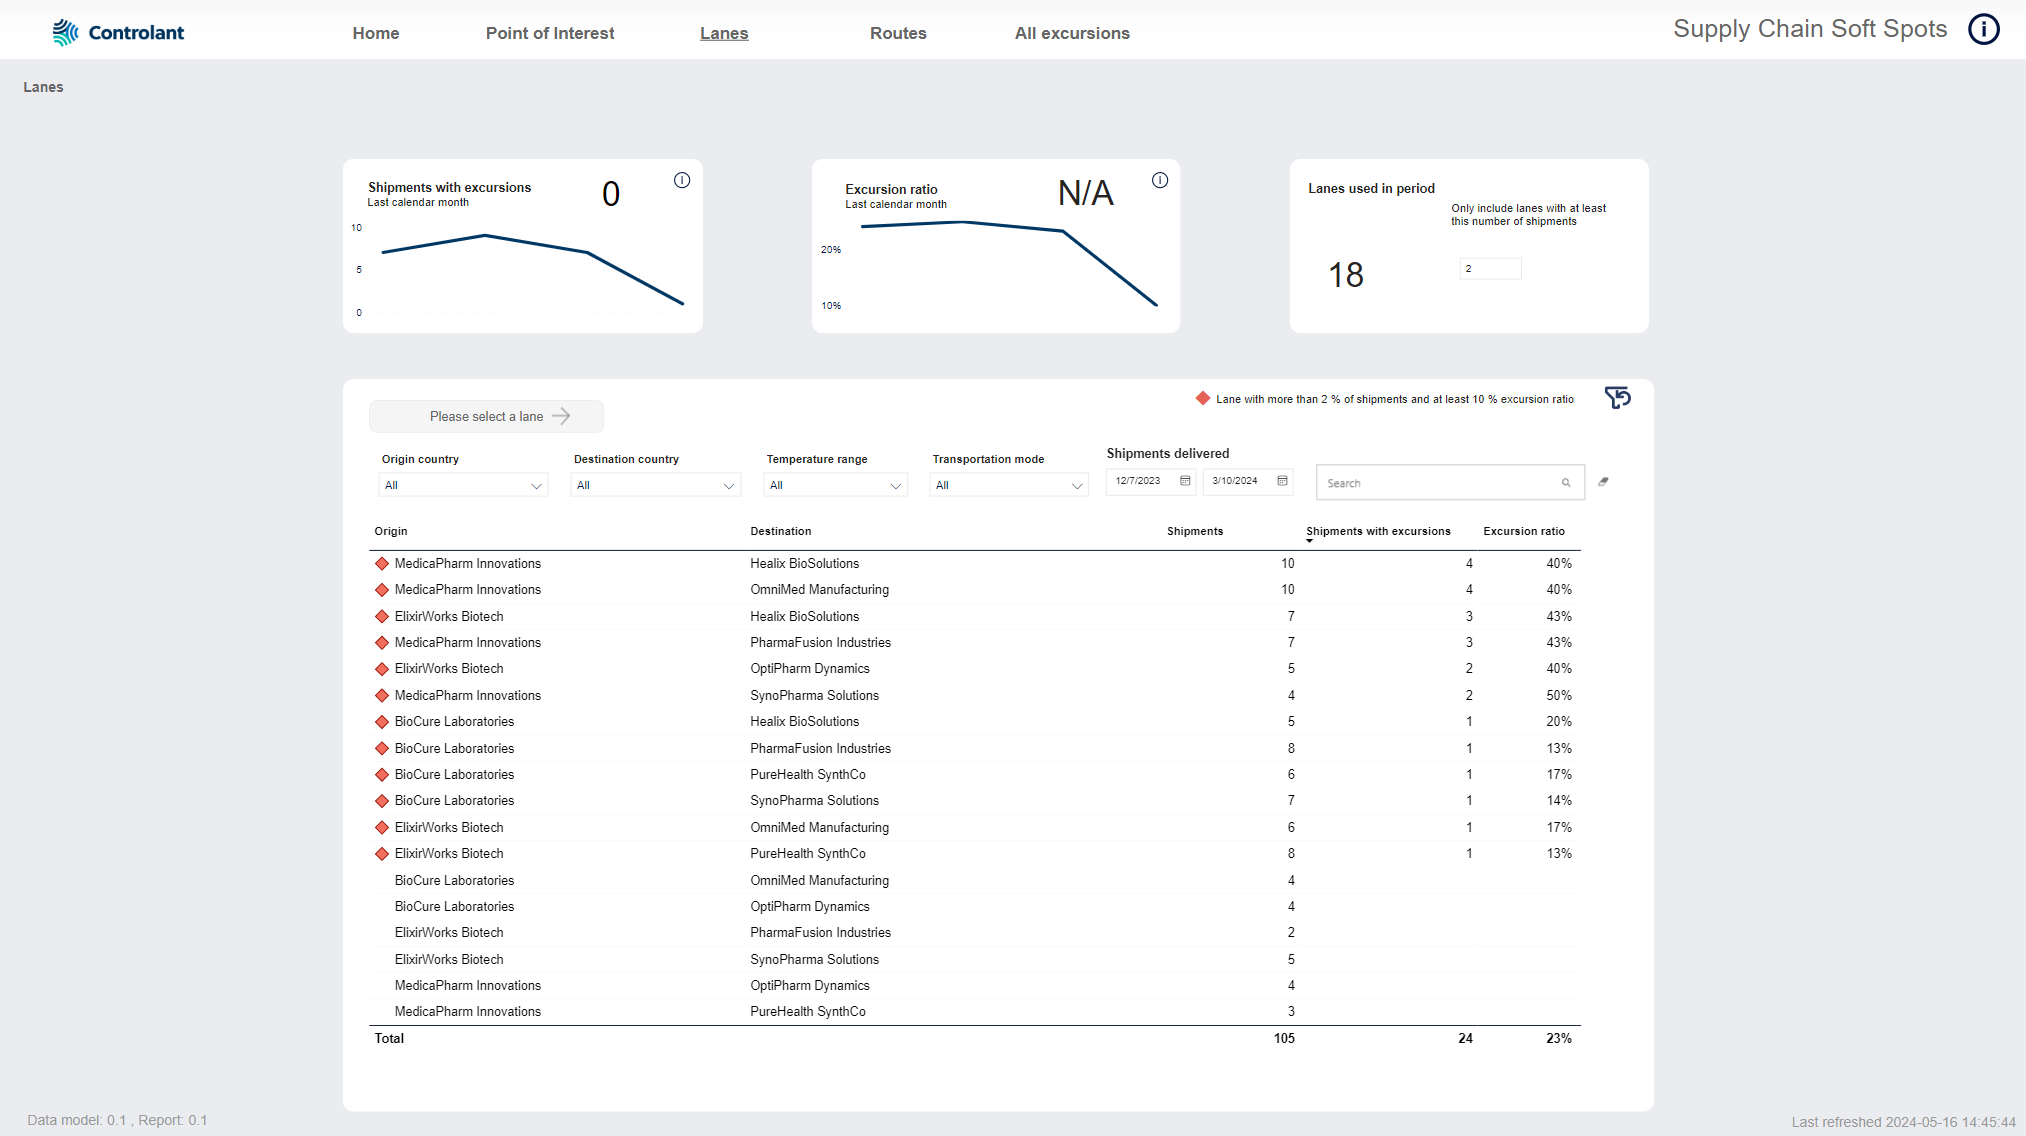
Task: Click the N/A excursion ratio value
Action: [1086, 193]
